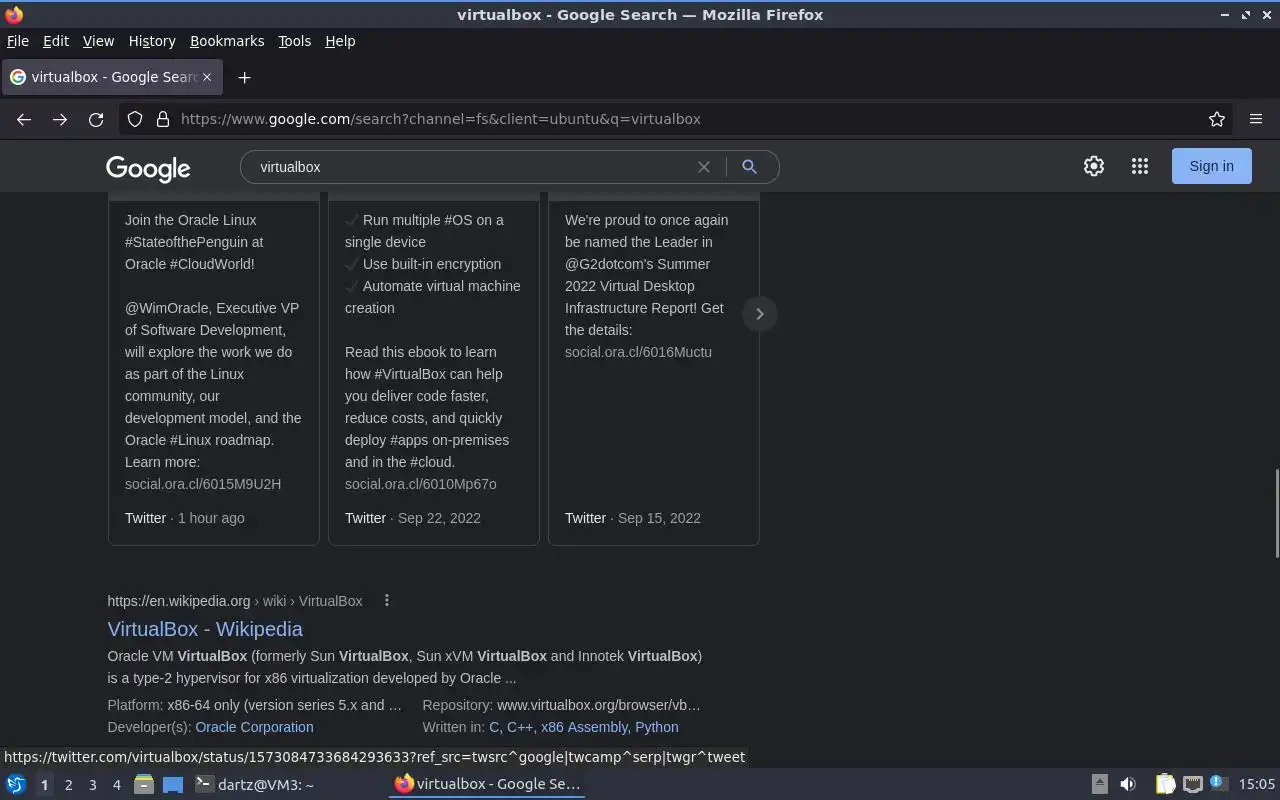Open the Google apps grid
Screen dimensions: 1280x800
[1140, 166]
